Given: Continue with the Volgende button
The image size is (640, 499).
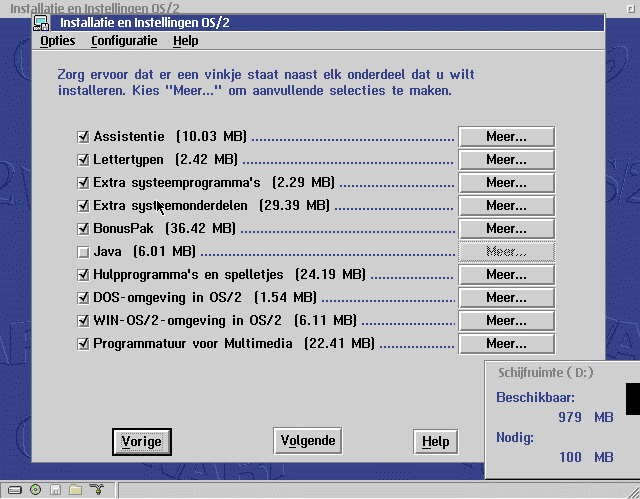Looking at the screenshot, I should [x=308, y=441].
